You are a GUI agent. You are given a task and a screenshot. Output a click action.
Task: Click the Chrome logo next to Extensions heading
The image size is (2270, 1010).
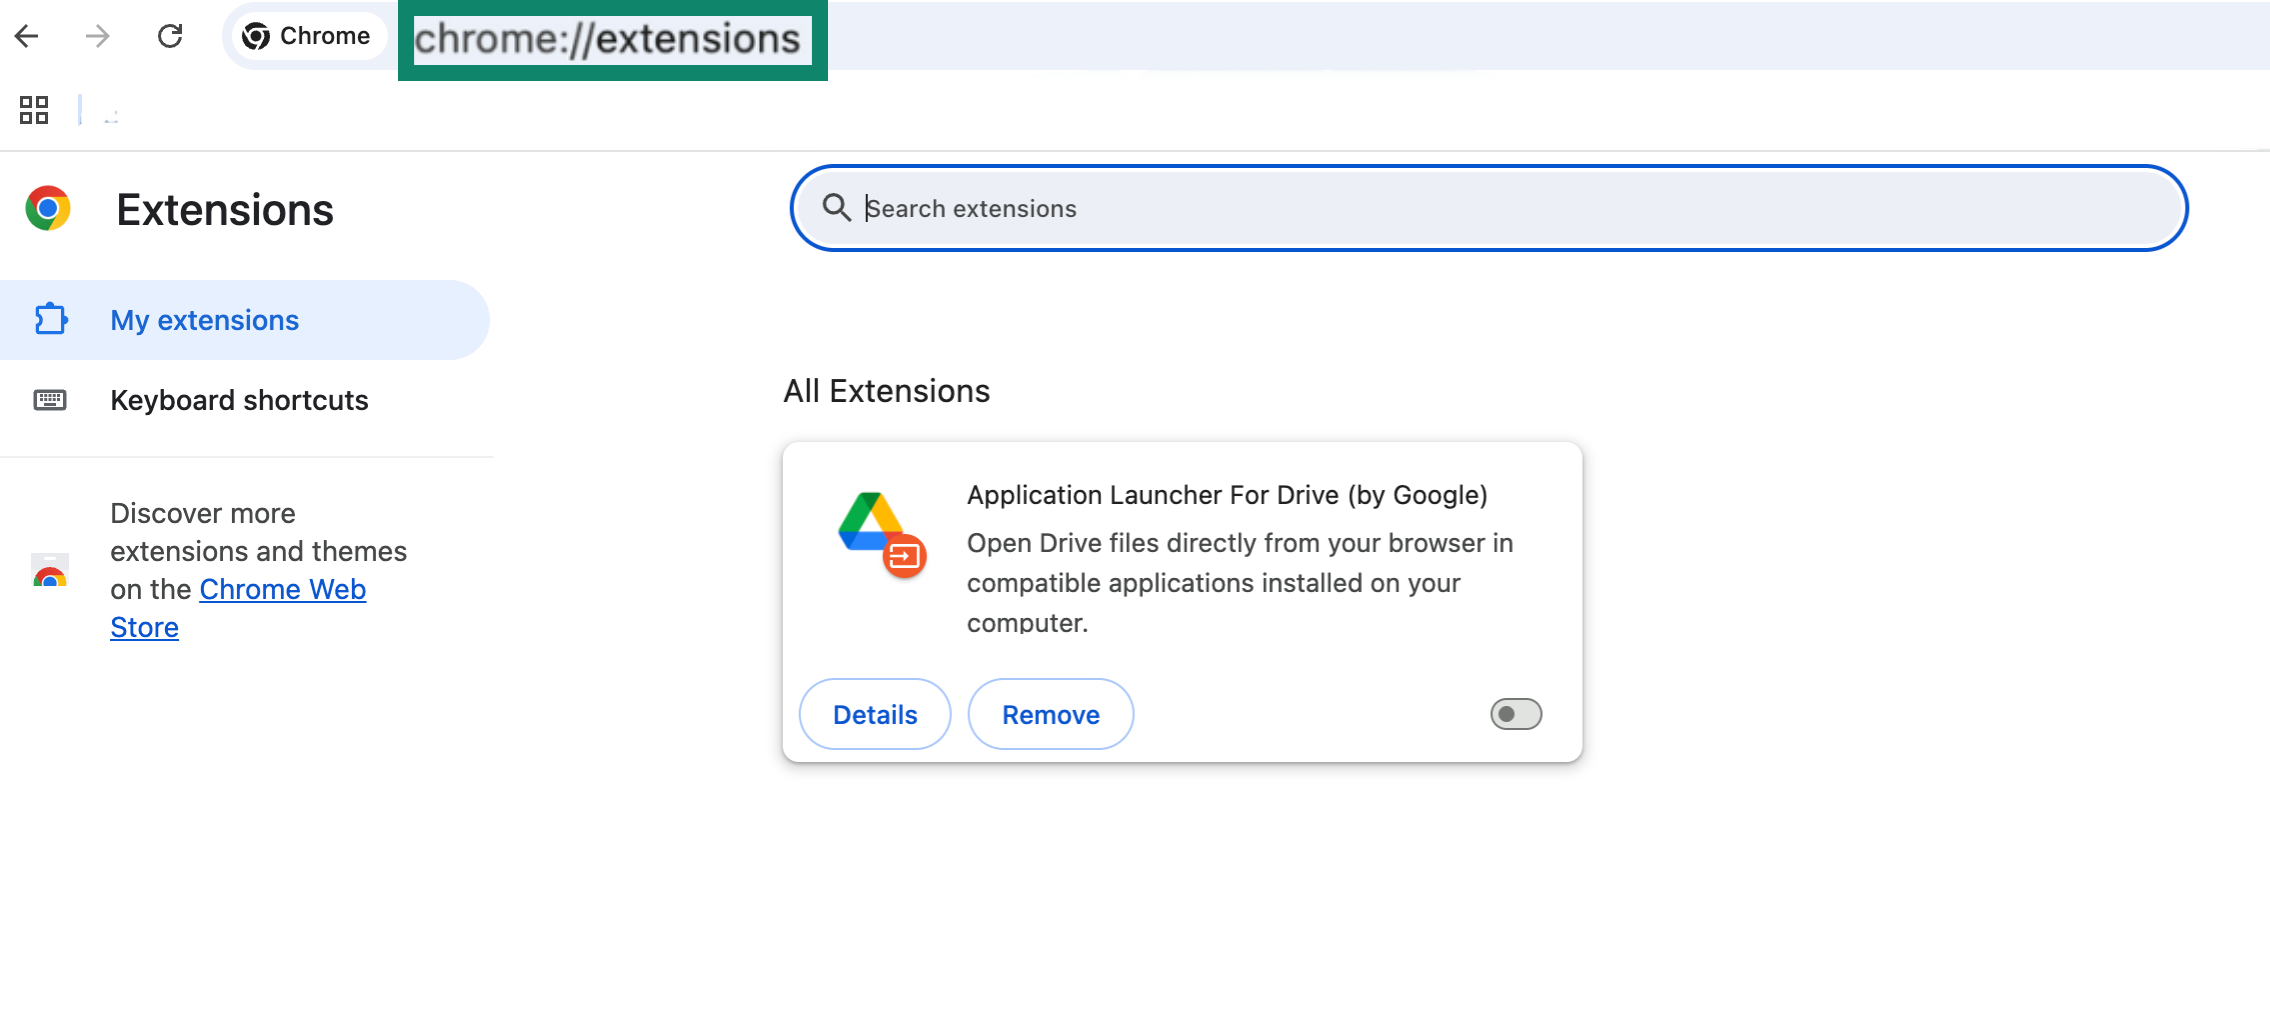click(x=48, y=209)
